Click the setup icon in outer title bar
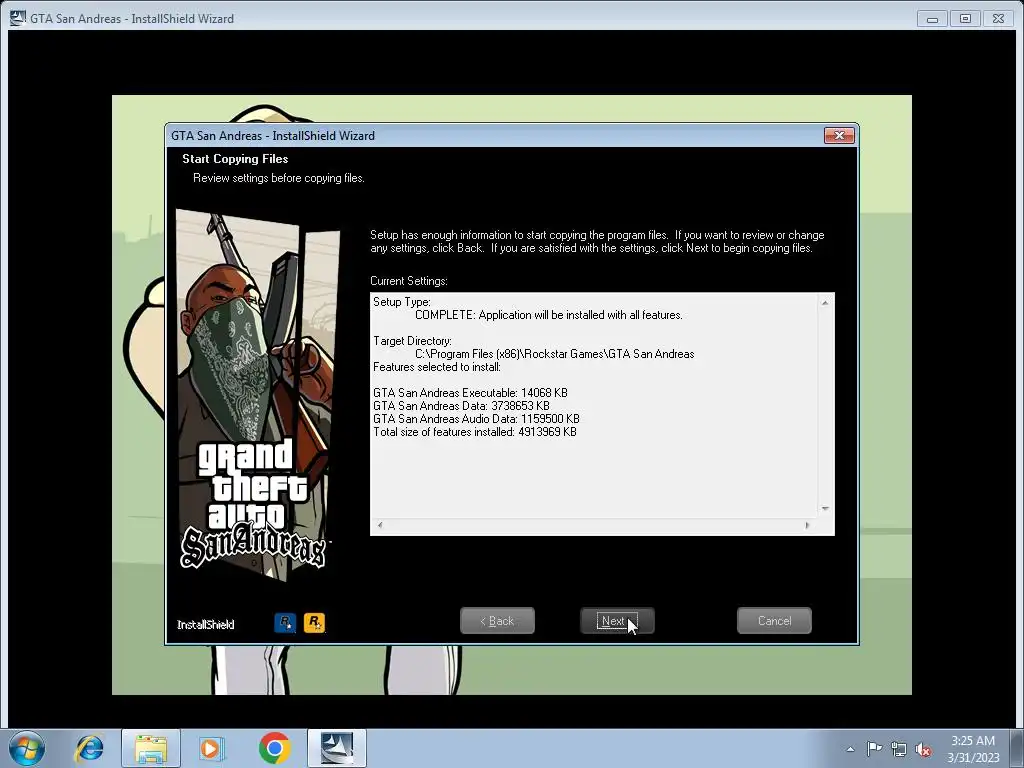Image resolution: width=1024 pixels, height=768 pixels. (x=18, y=18)
